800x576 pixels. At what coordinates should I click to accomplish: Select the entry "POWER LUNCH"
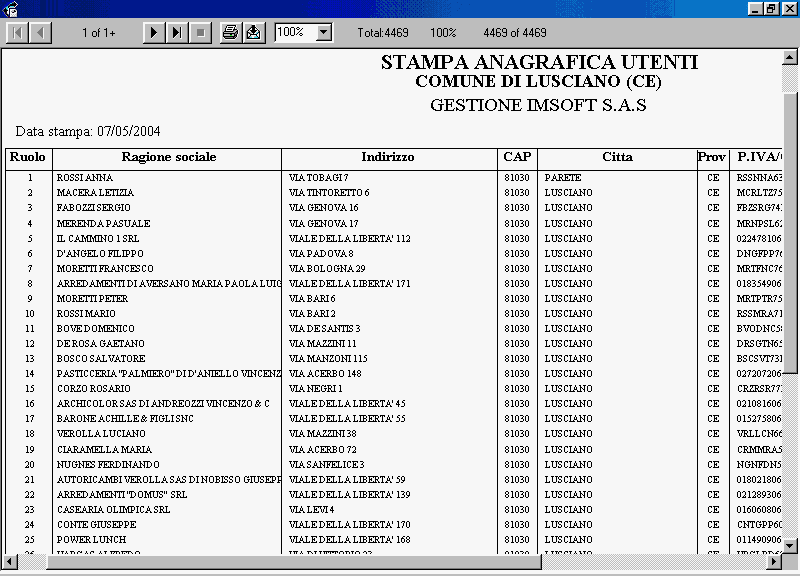tap(91, 540)
